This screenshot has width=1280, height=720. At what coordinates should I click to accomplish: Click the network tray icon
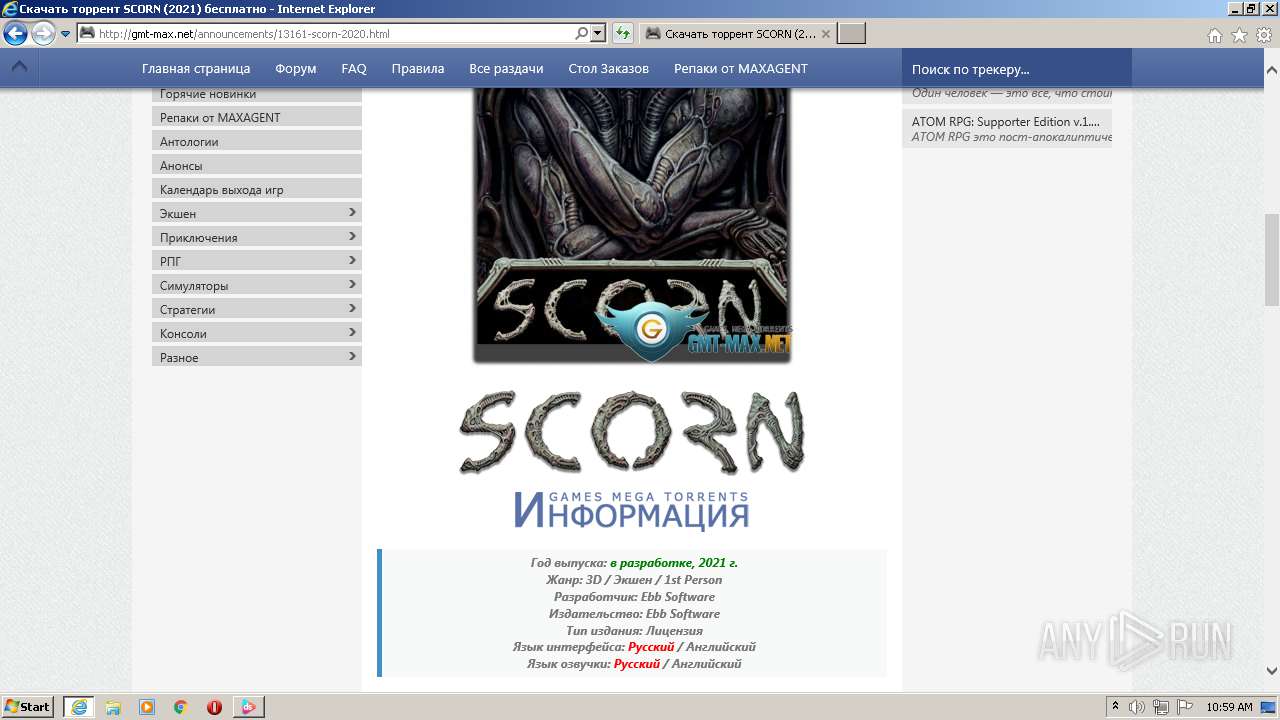pyautogui.click(x=1161, y=707)
